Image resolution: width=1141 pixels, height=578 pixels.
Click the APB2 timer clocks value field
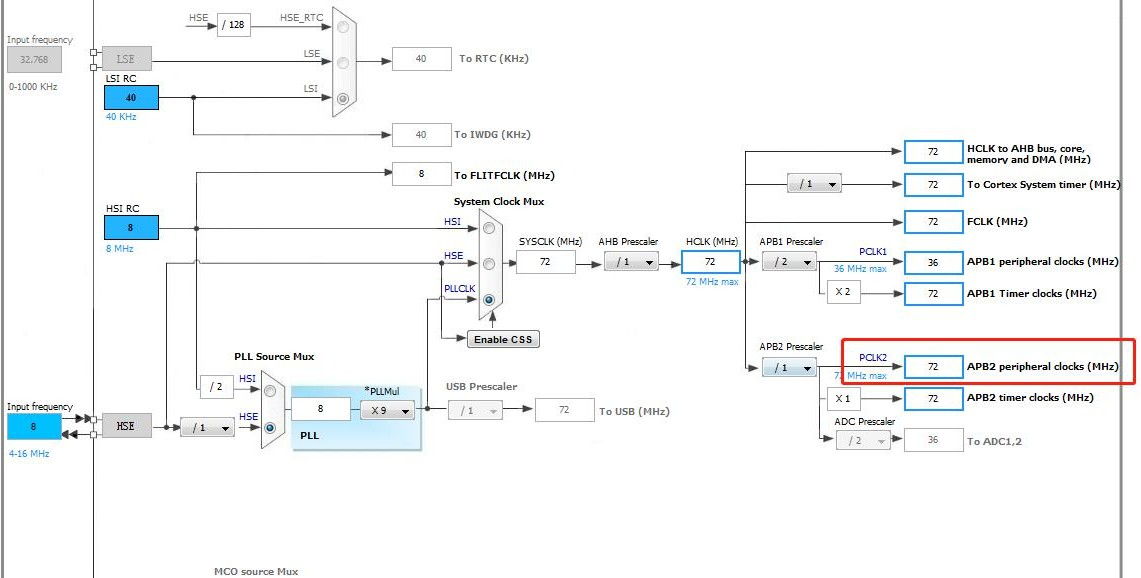[934, 399]
